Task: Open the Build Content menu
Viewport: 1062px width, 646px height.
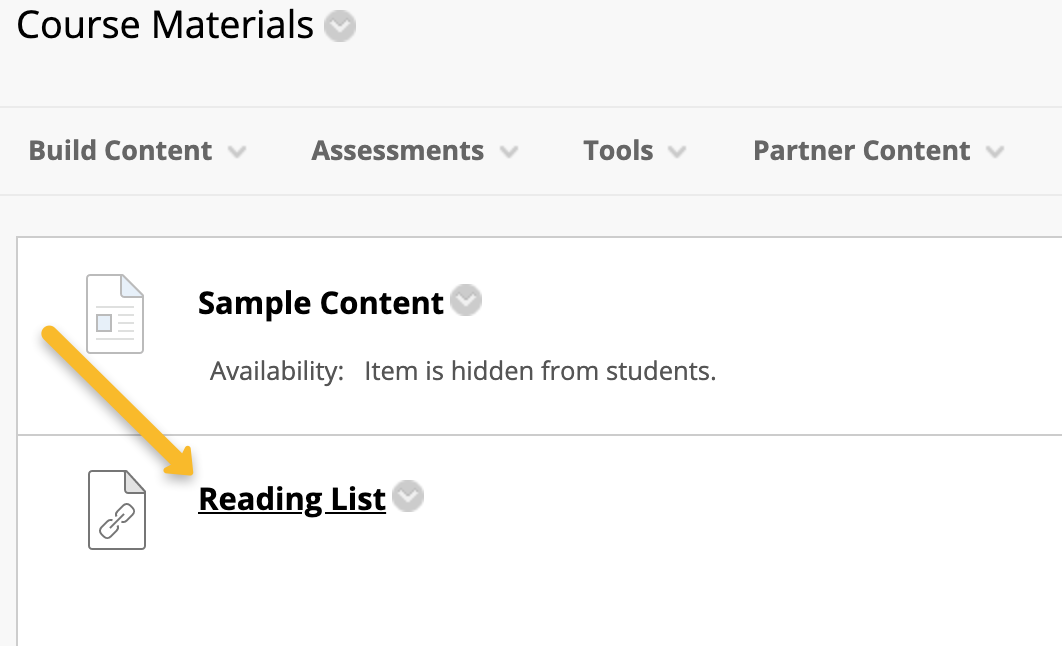Action: pyautogui.click(x=120, y=151)
